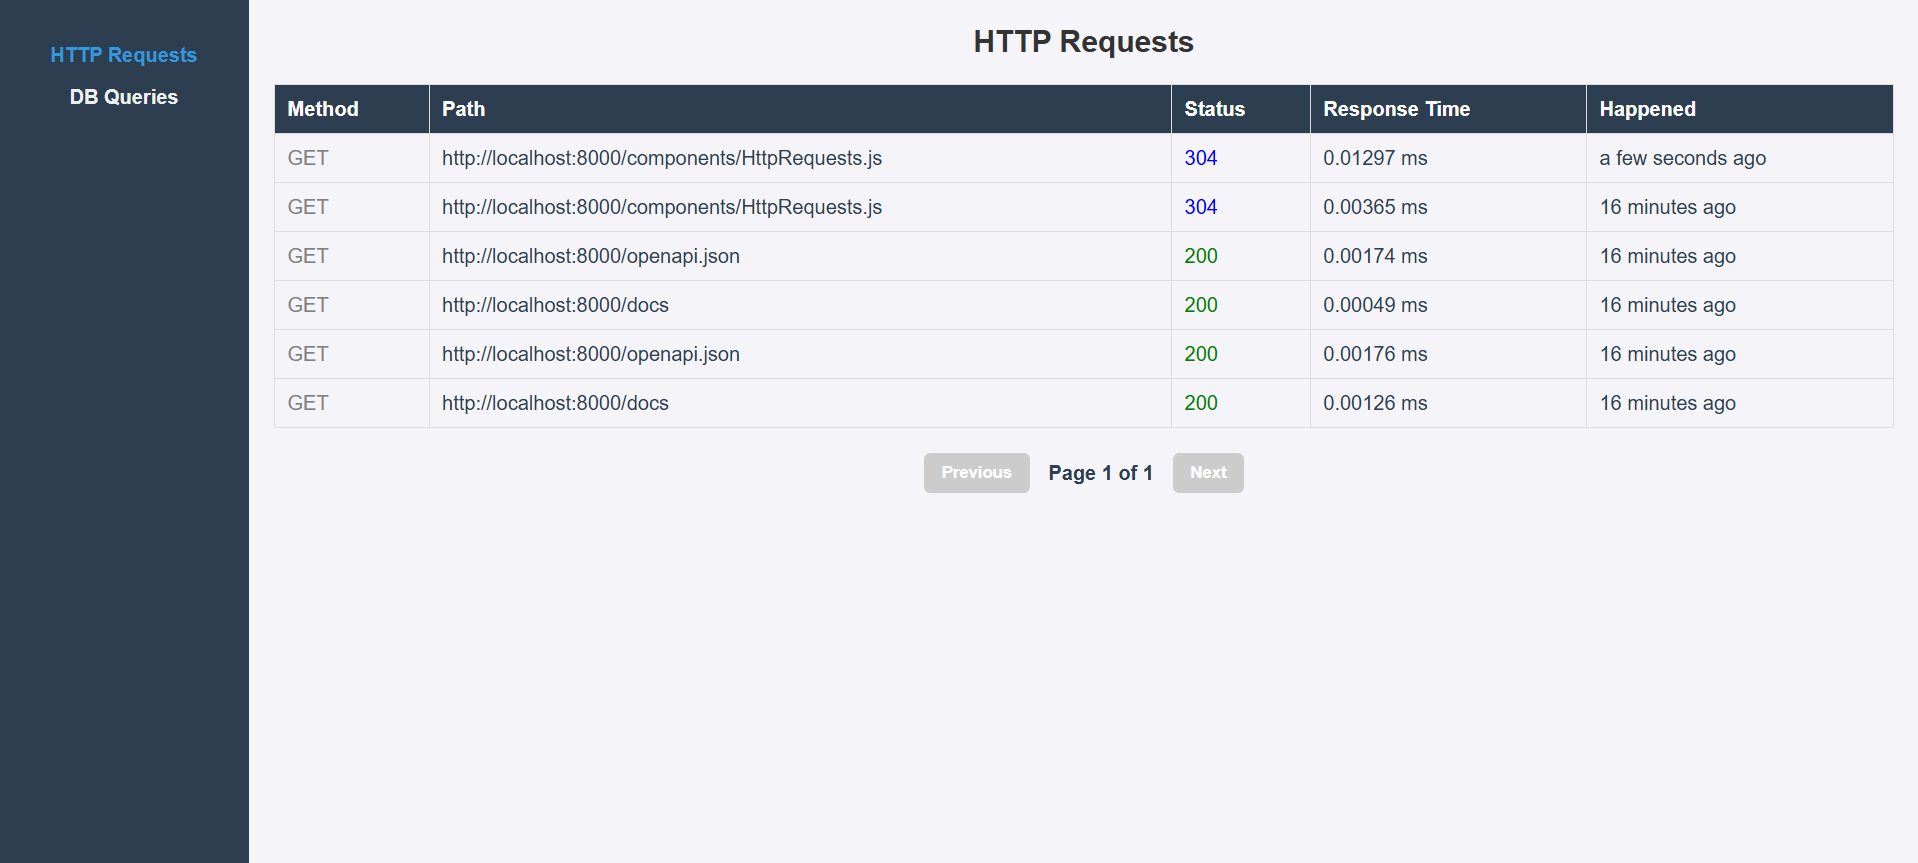Click the 200 status of the last row
The image size is (1918, 863).
point(1200,403)
